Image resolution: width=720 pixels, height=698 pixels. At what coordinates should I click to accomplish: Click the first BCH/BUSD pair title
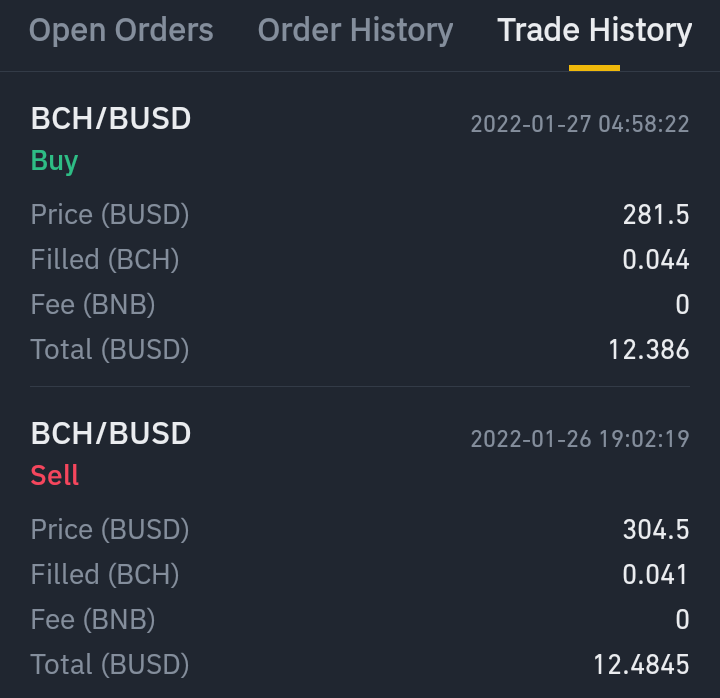111,118
